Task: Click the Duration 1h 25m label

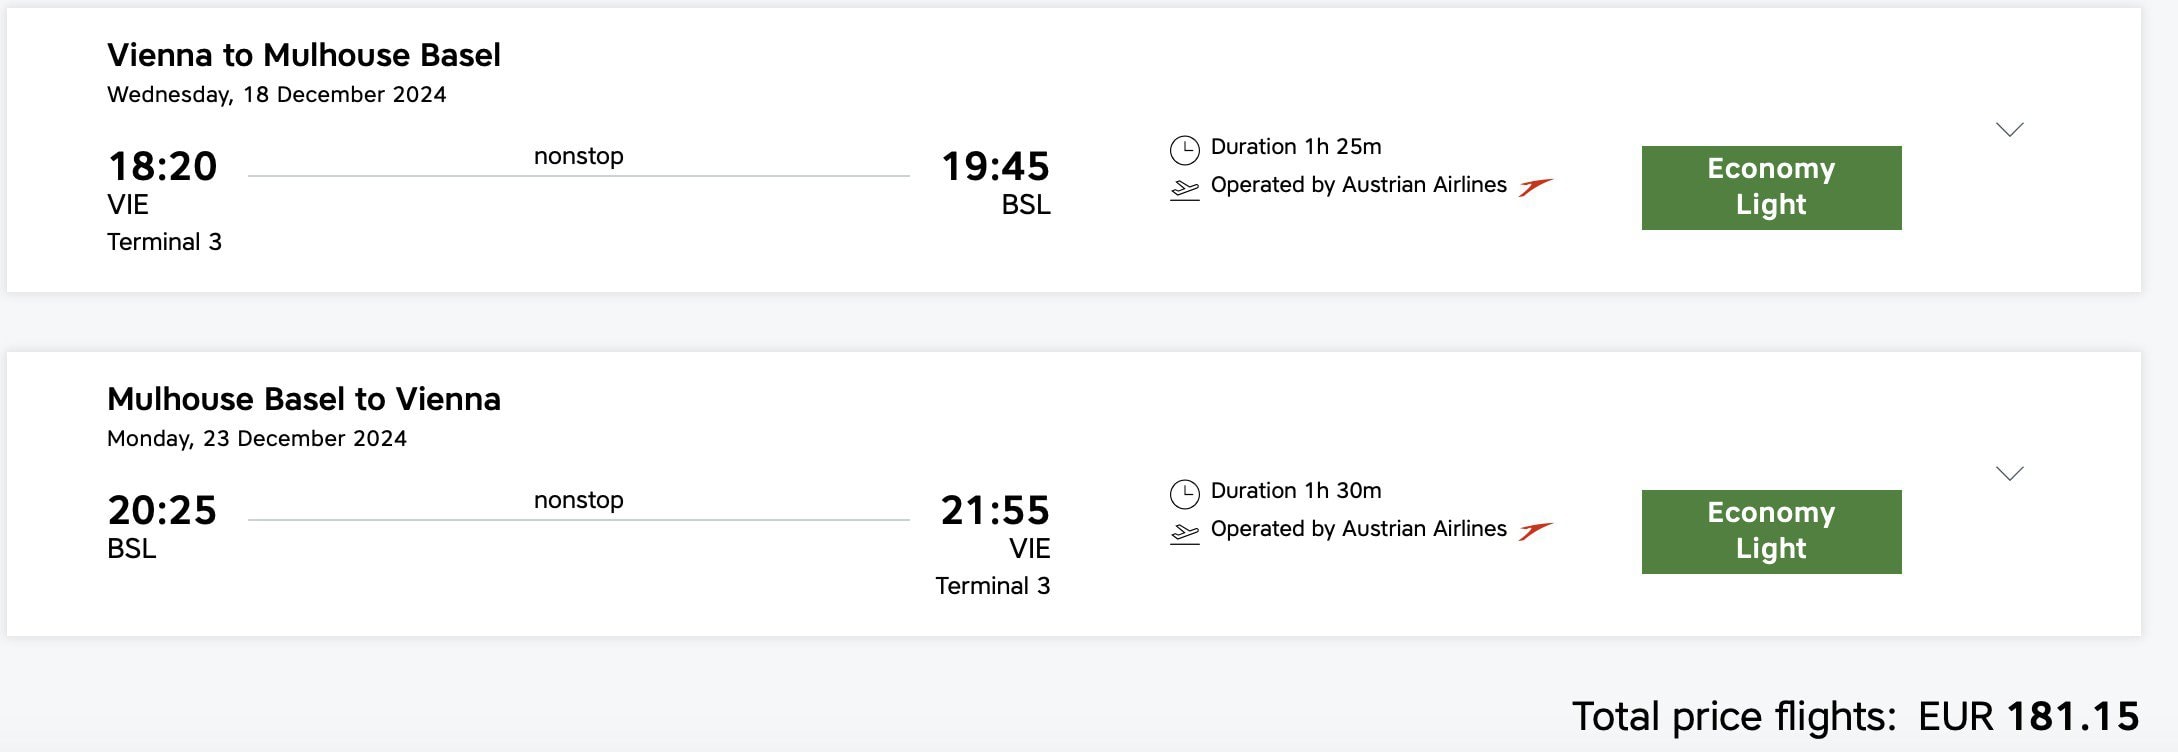Action: 1294,146
